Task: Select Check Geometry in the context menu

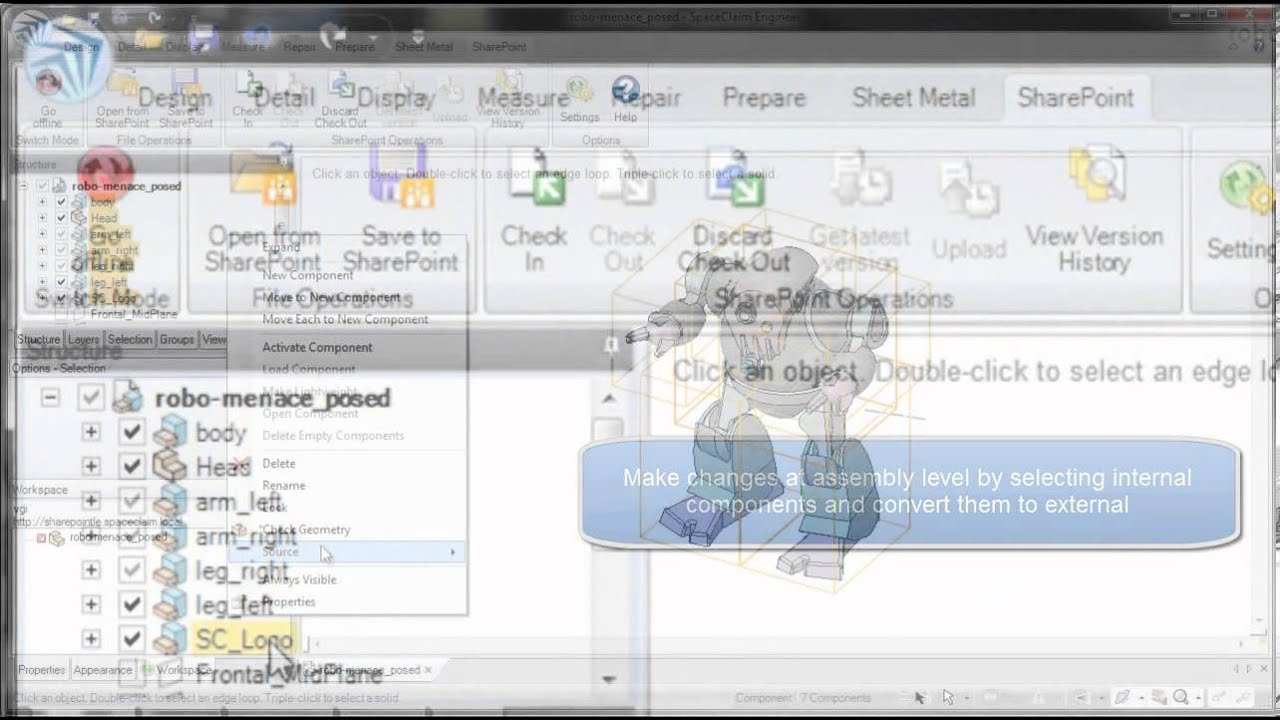Action: [x=306, y=529]
